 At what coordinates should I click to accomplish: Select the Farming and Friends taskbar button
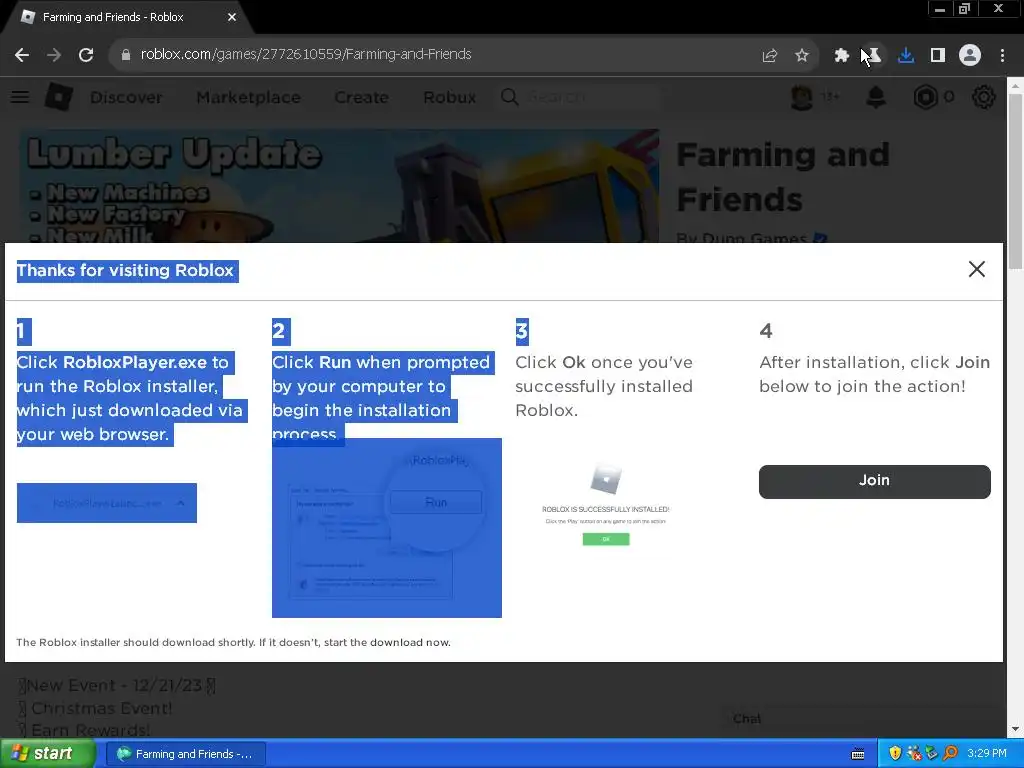pyautogui.click(x=186, y=754)
